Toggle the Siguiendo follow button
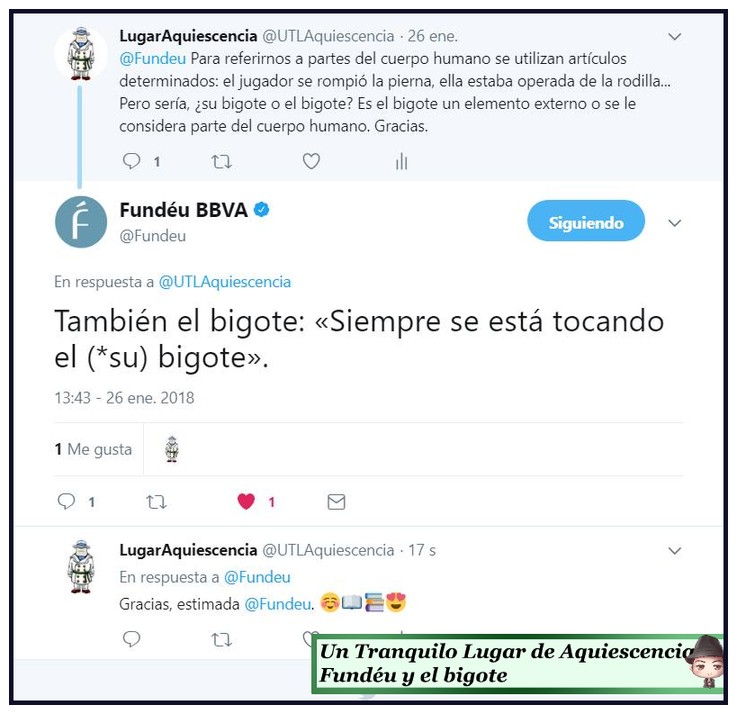The width and height of the screenshot is (737, 714). [586, 221]
